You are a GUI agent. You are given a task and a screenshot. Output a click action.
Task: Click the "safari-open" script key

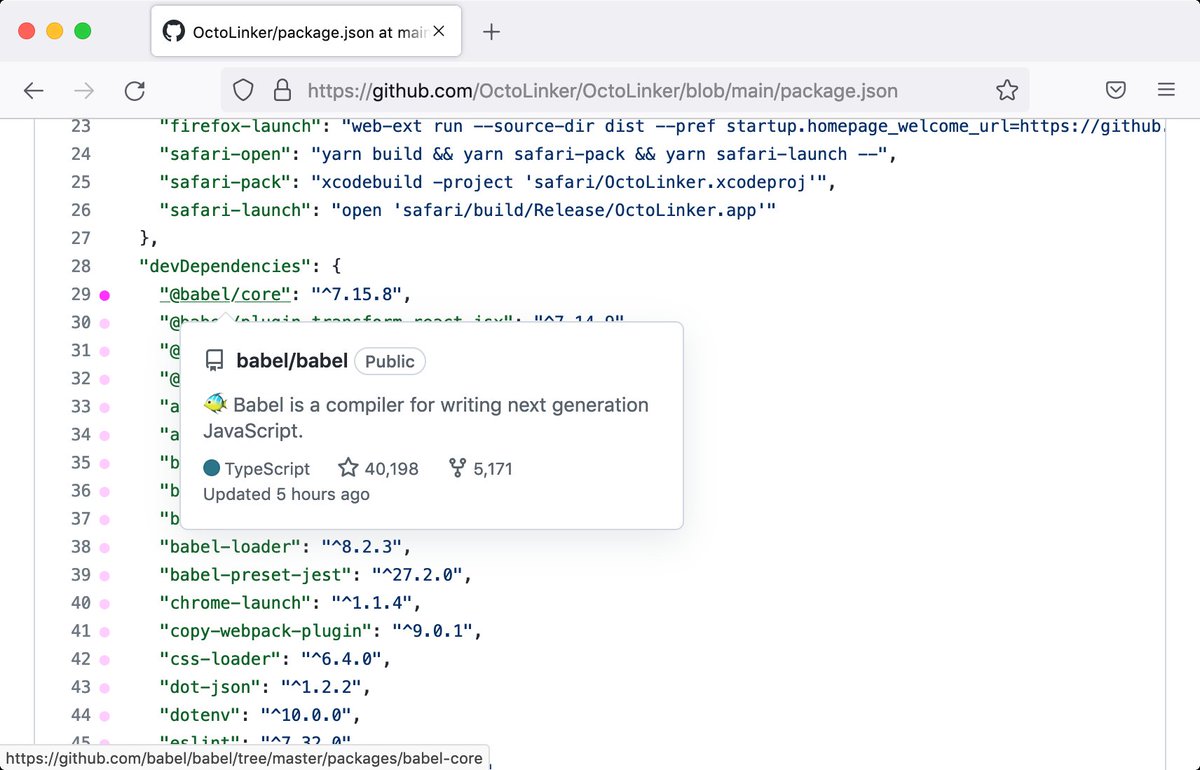tap(225, 154)
